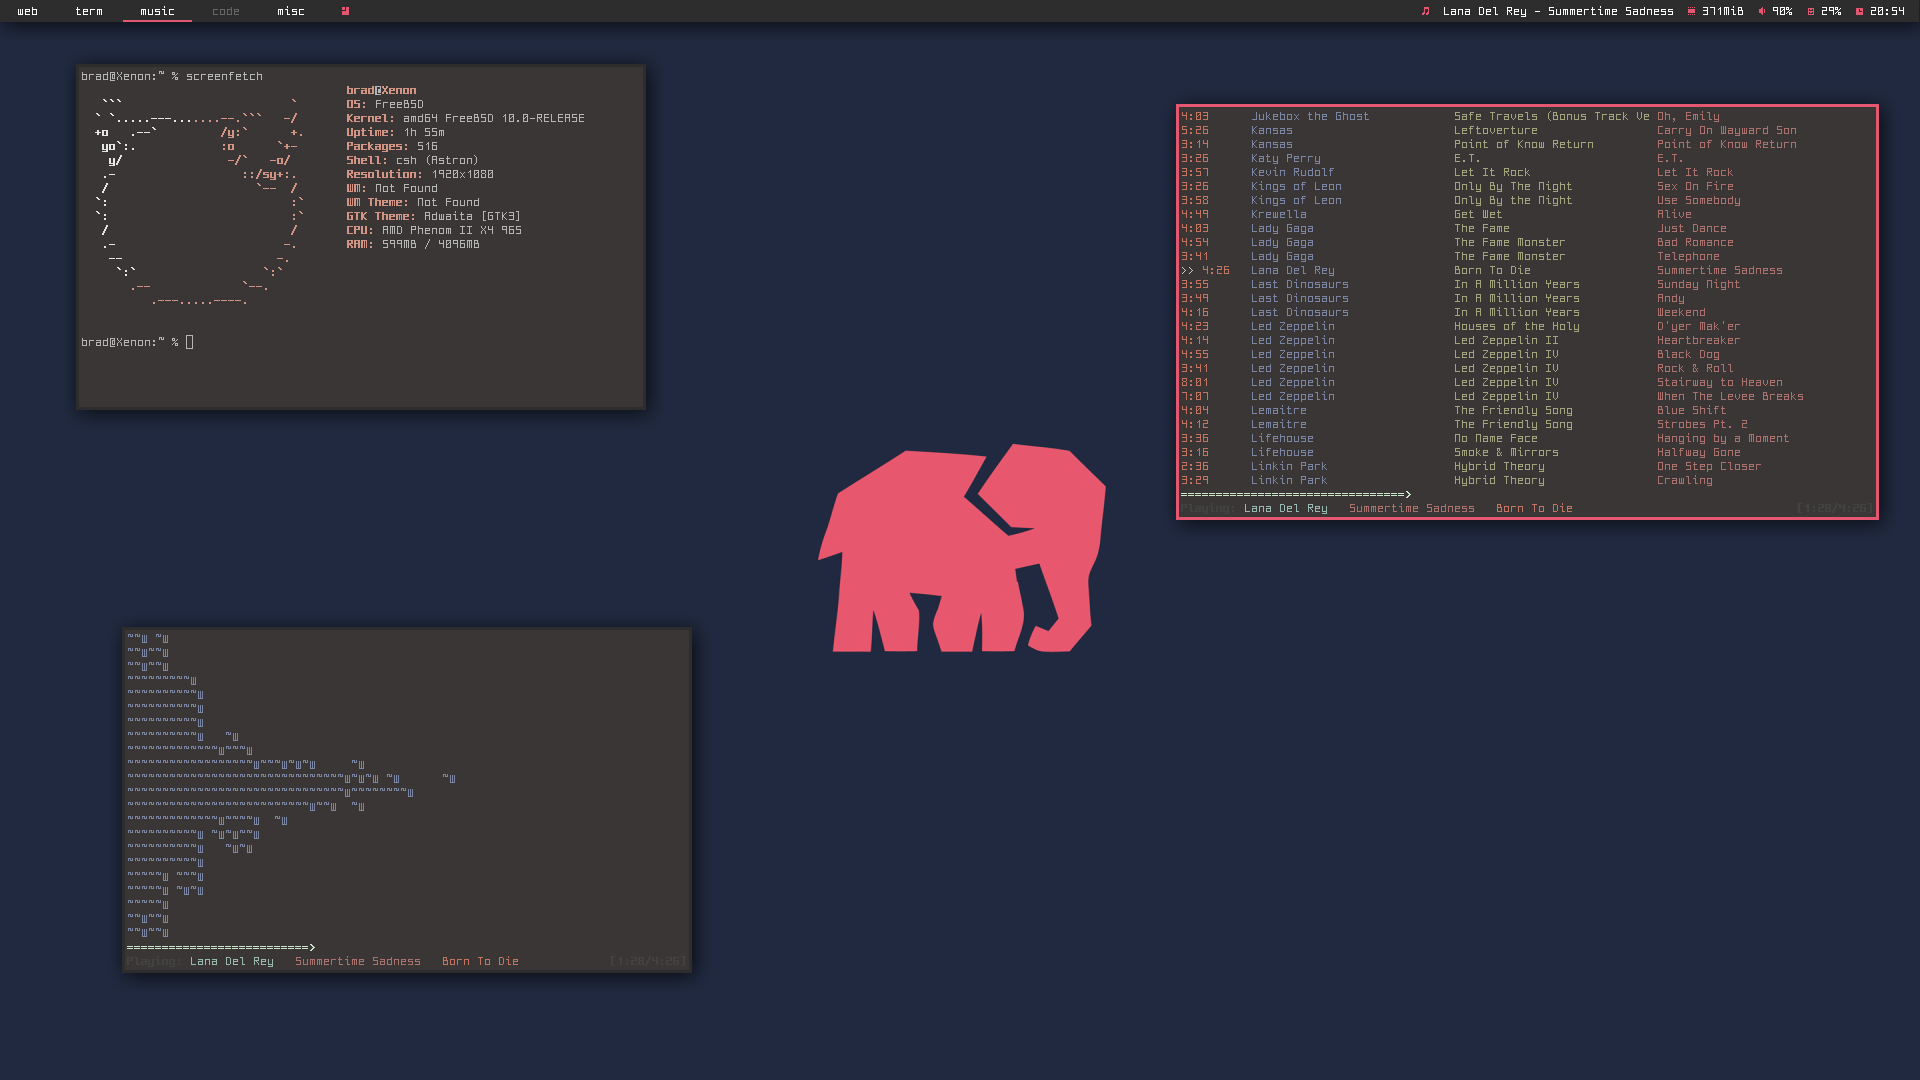This screenshot has width=1920, height=1080.
Task: Select the Lady Gaga song Bad Romance
Action: 1694,242
